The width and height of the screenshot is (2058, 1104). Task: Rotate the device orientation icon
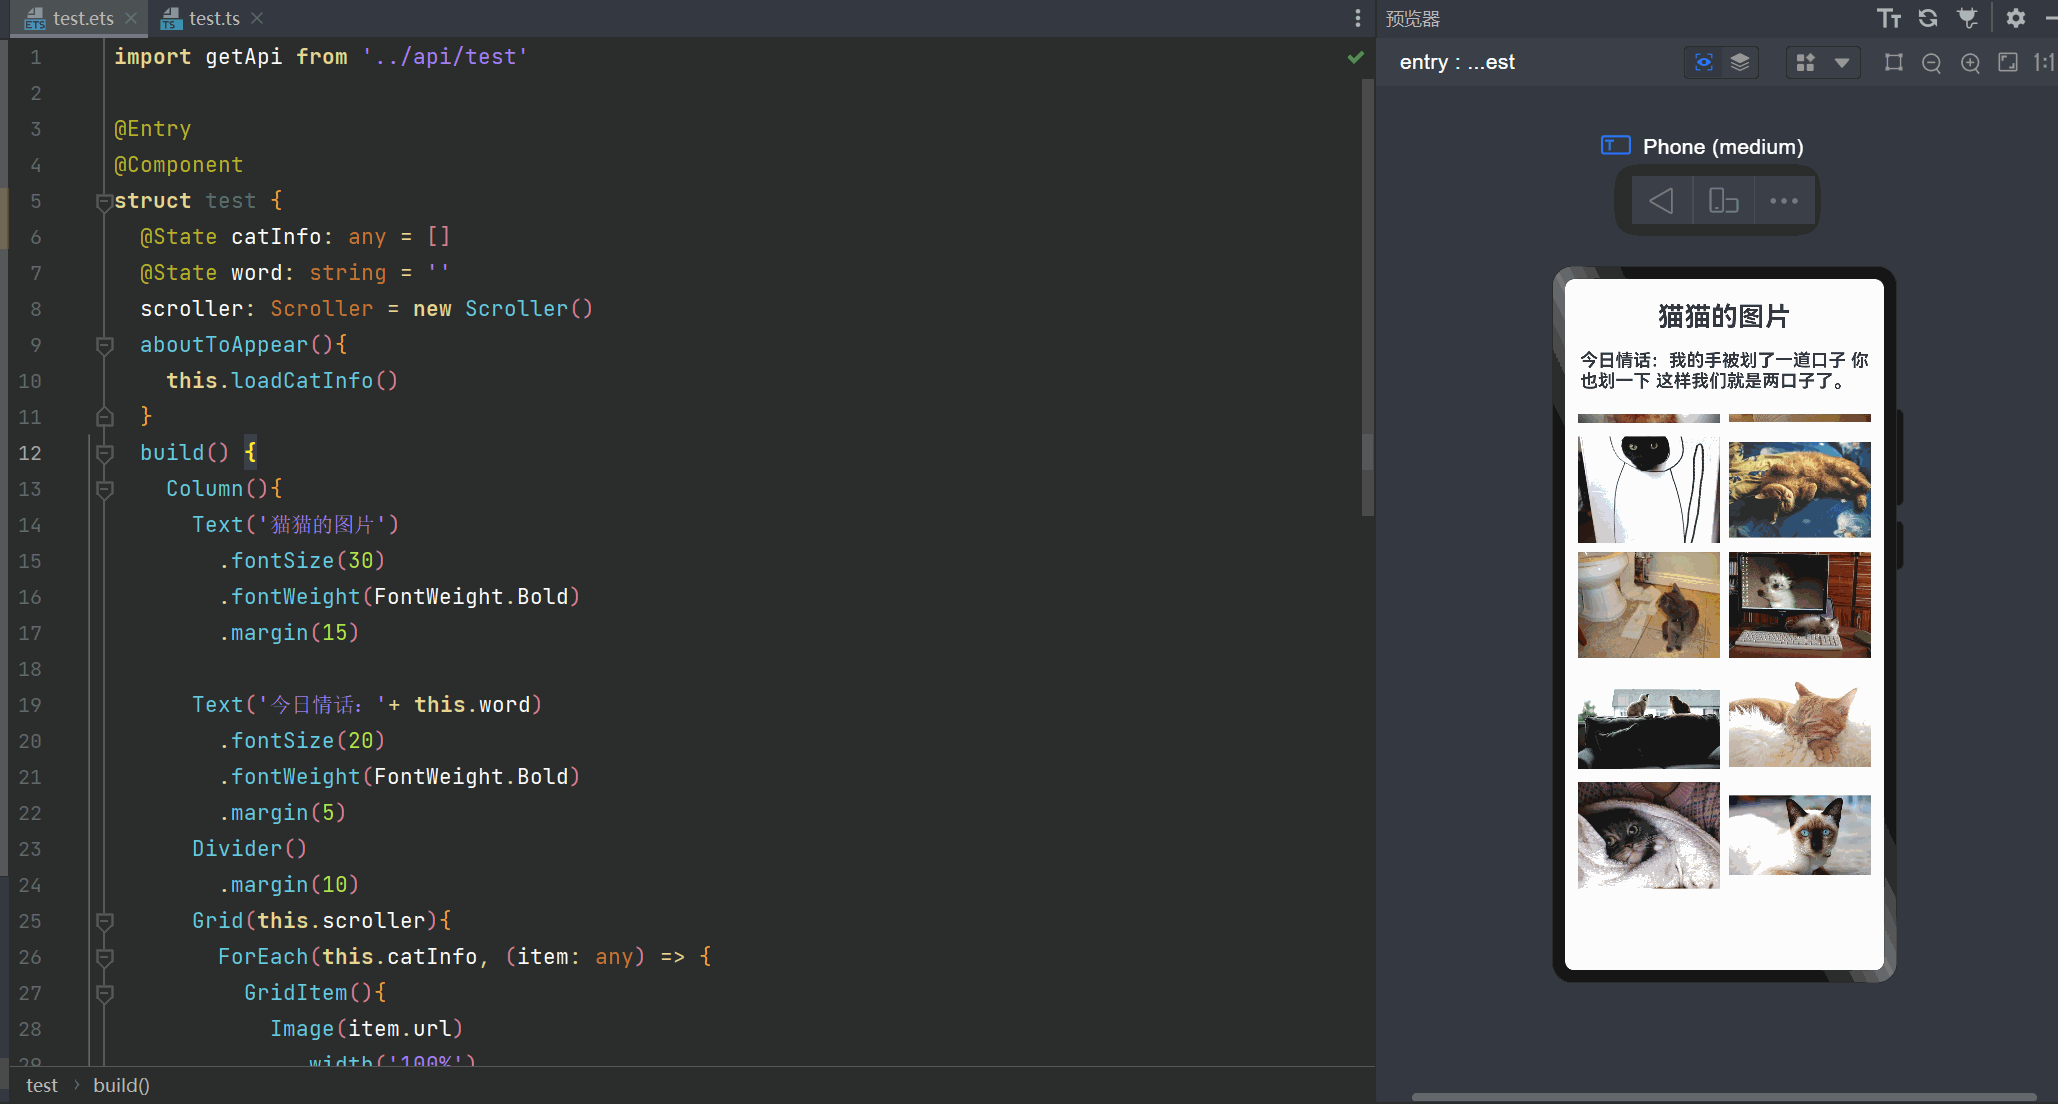pyautogui.click(x=1723, y=201)
